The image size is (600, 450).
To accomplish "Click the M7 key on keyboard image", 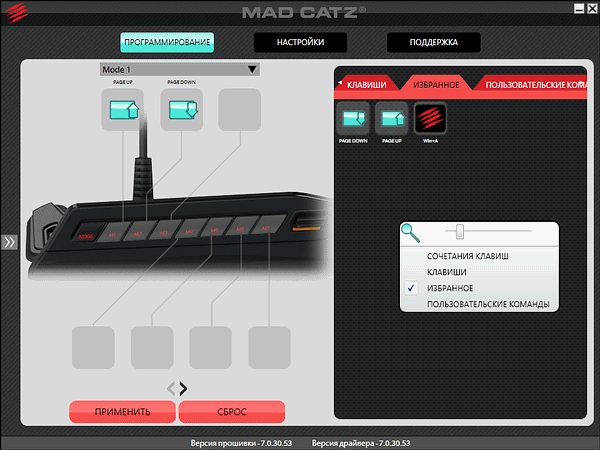I will click(x=269, y=225).
